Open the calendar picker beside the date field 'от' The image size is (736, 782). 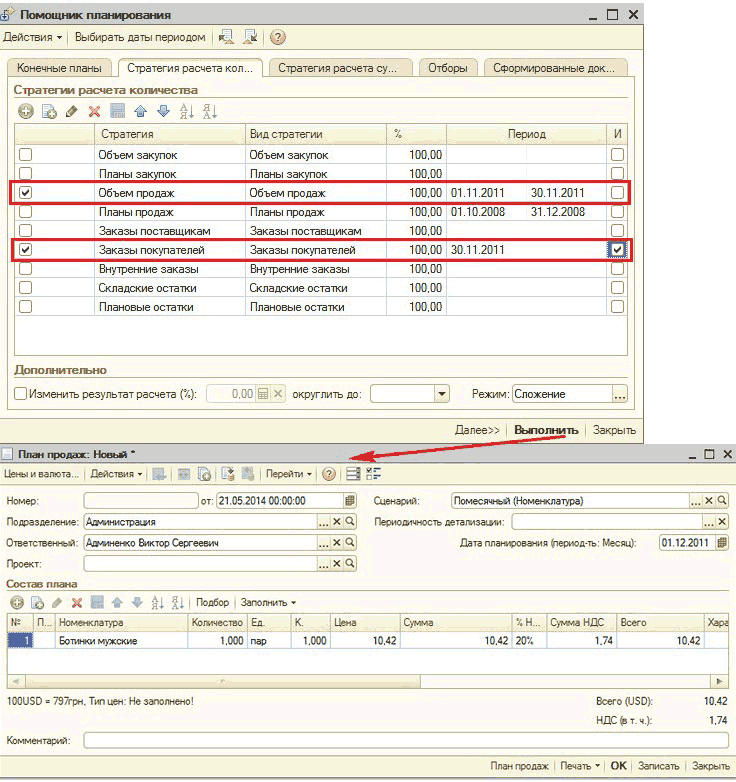pos(349,500)
